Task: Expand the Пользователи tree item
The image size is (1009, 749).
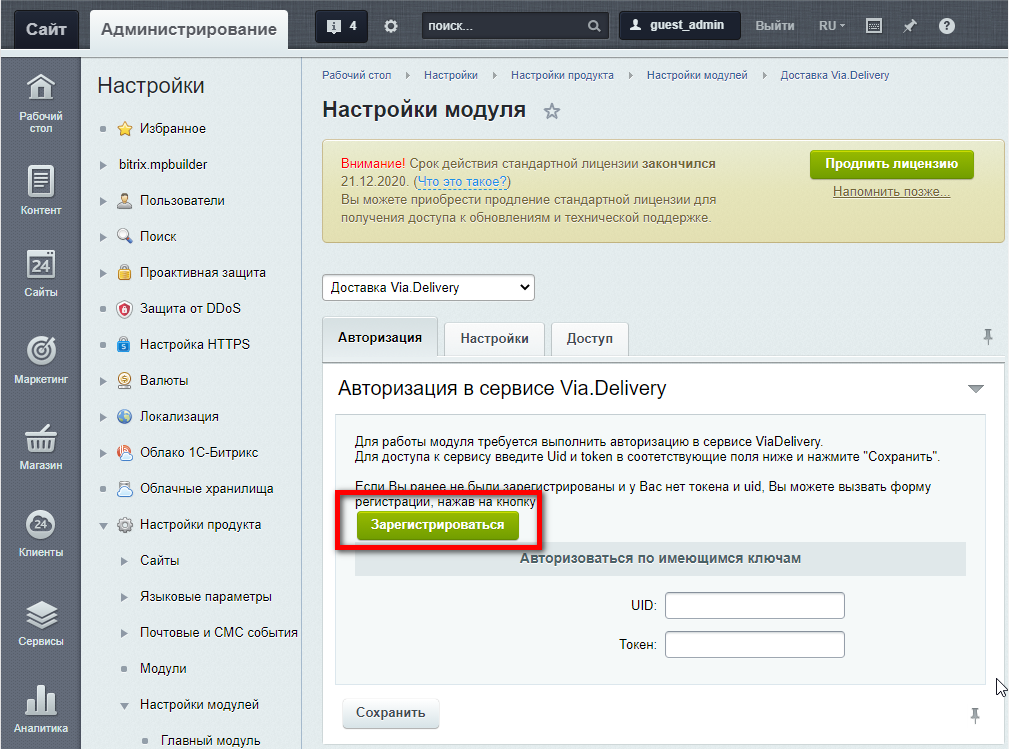Action: pyautogui.click(x=103, y=201)
